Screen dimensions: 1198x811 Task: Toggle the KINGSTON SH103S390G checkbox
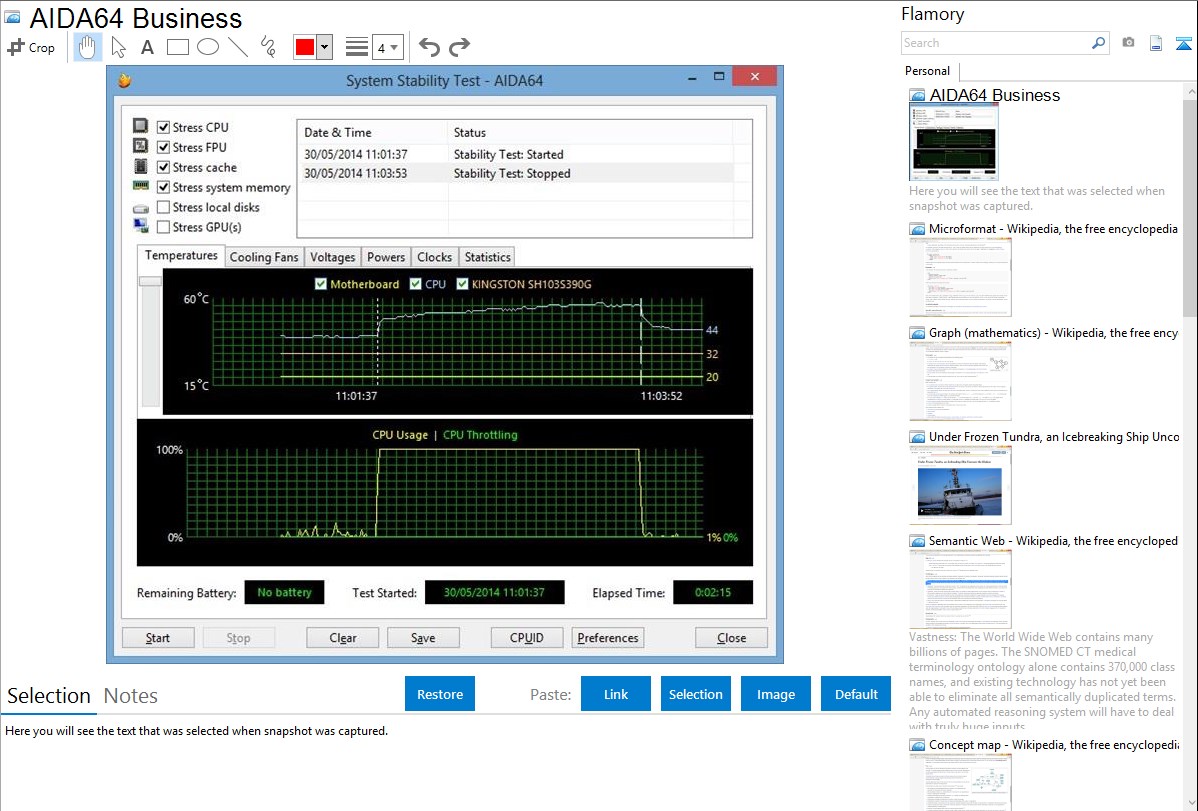[x=462, y=284]
